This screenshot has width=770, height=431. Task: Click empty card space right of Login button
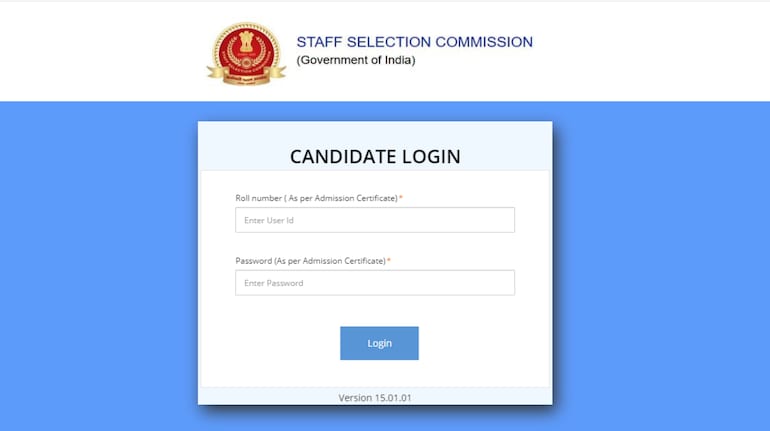coord(480,343)
